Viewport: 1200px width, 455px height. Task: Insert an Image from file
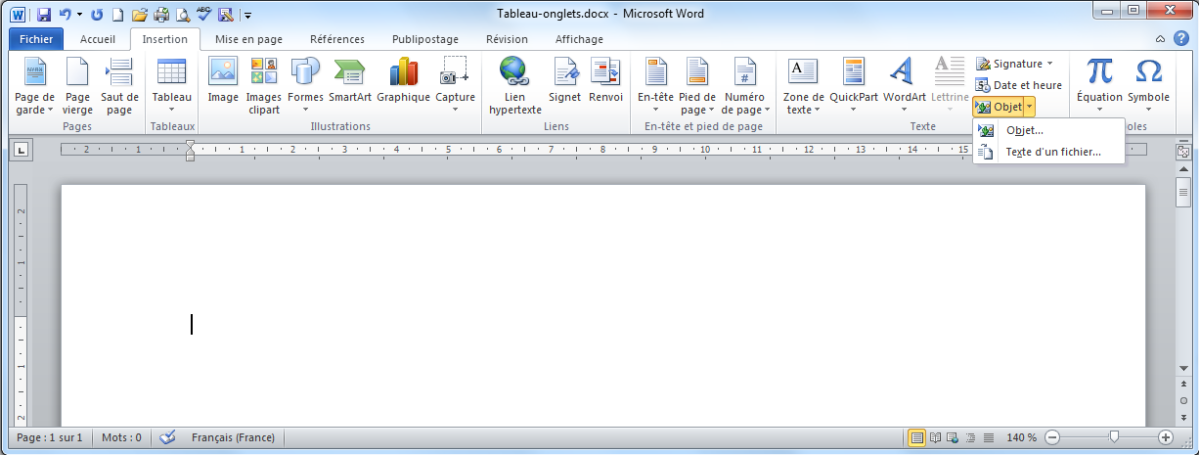pyautogui.click(x=223, y=81)
